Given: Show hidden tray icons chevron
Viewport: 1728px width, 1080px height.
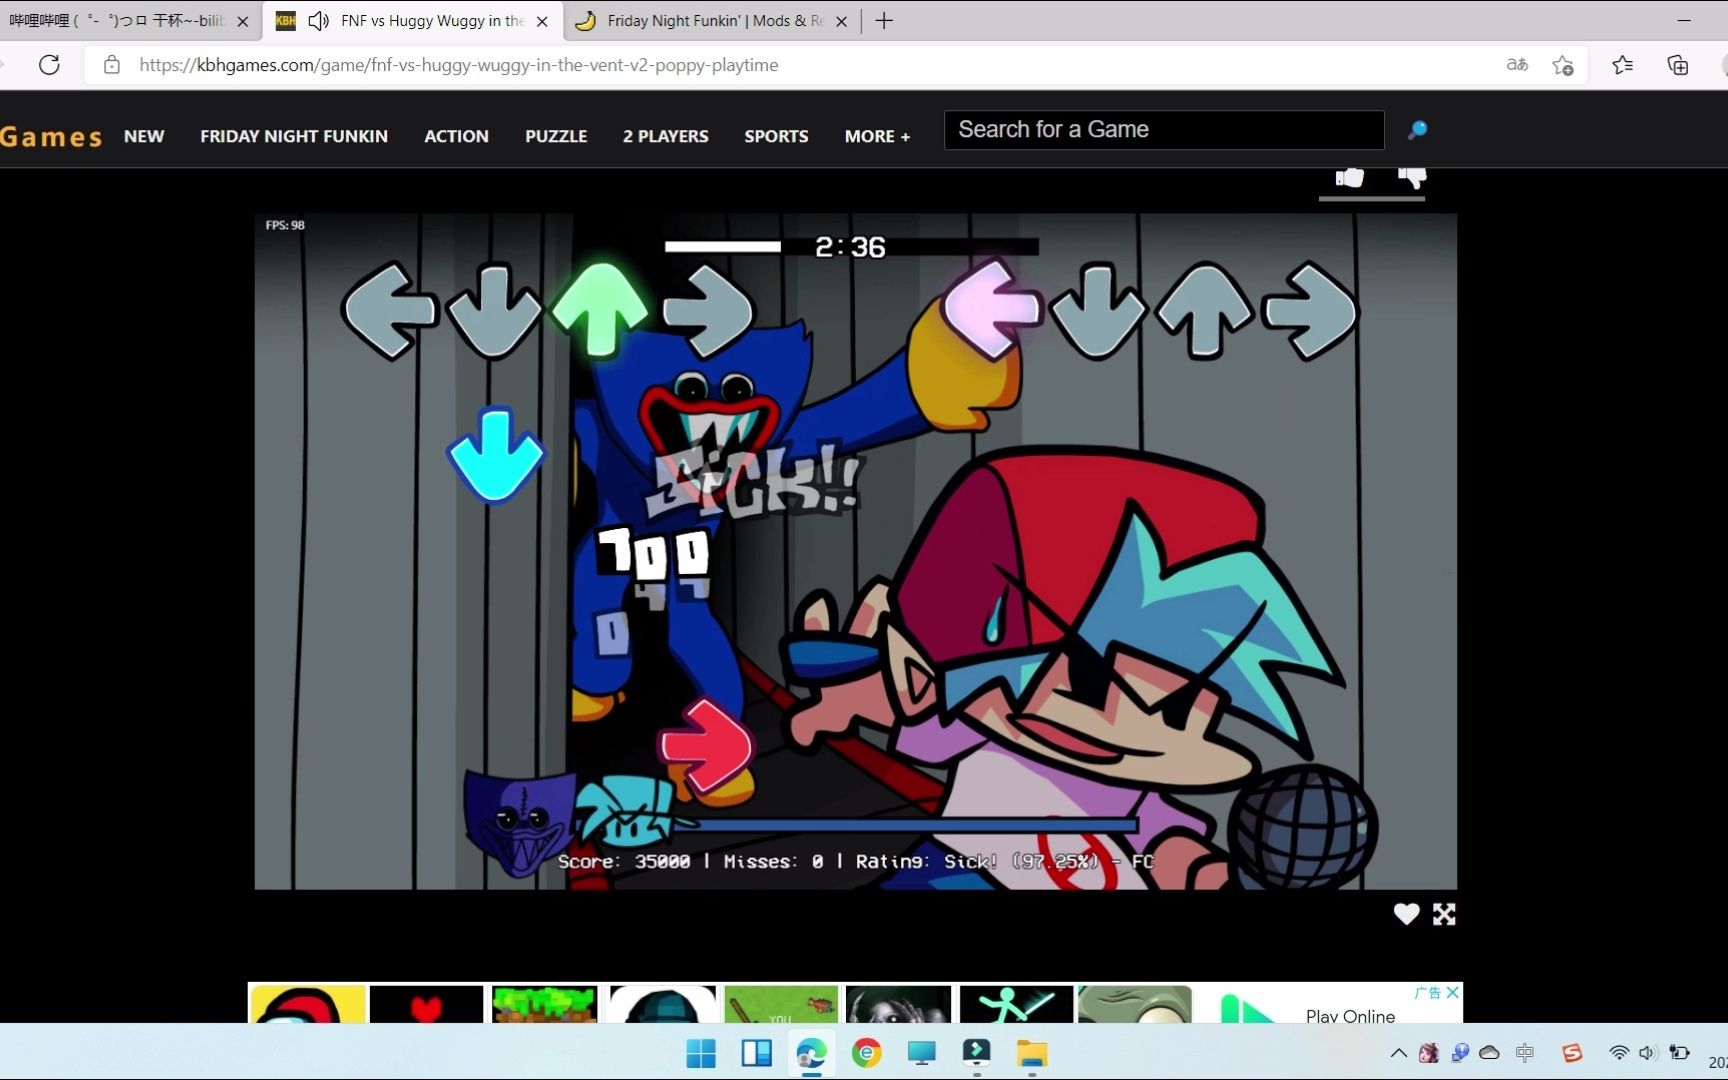Looking at the screenshot, I should coord(1399,1053).
